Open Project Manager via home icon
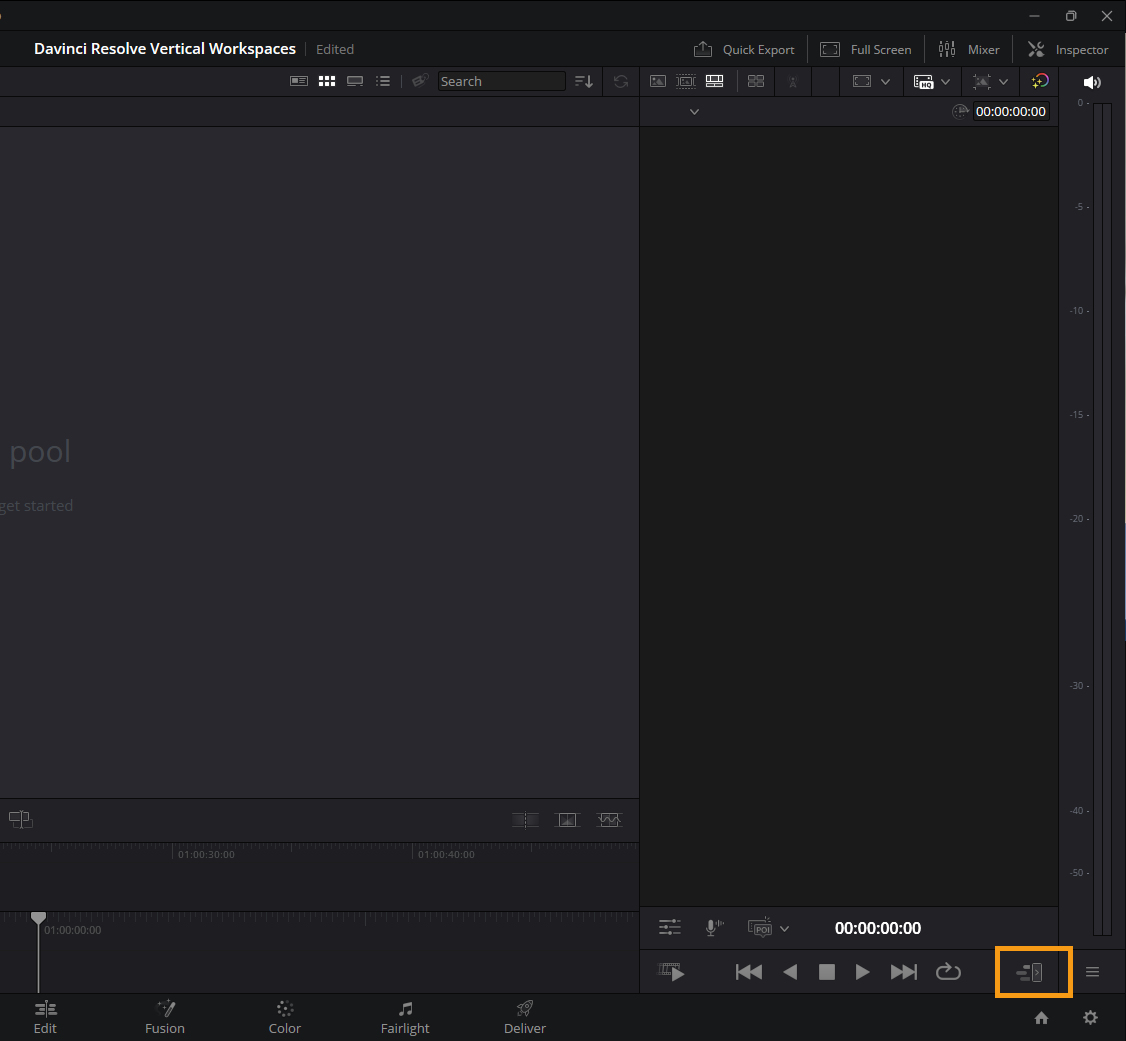The height and width of the screenshot is (1041, 1126). click(1041, 1018)
